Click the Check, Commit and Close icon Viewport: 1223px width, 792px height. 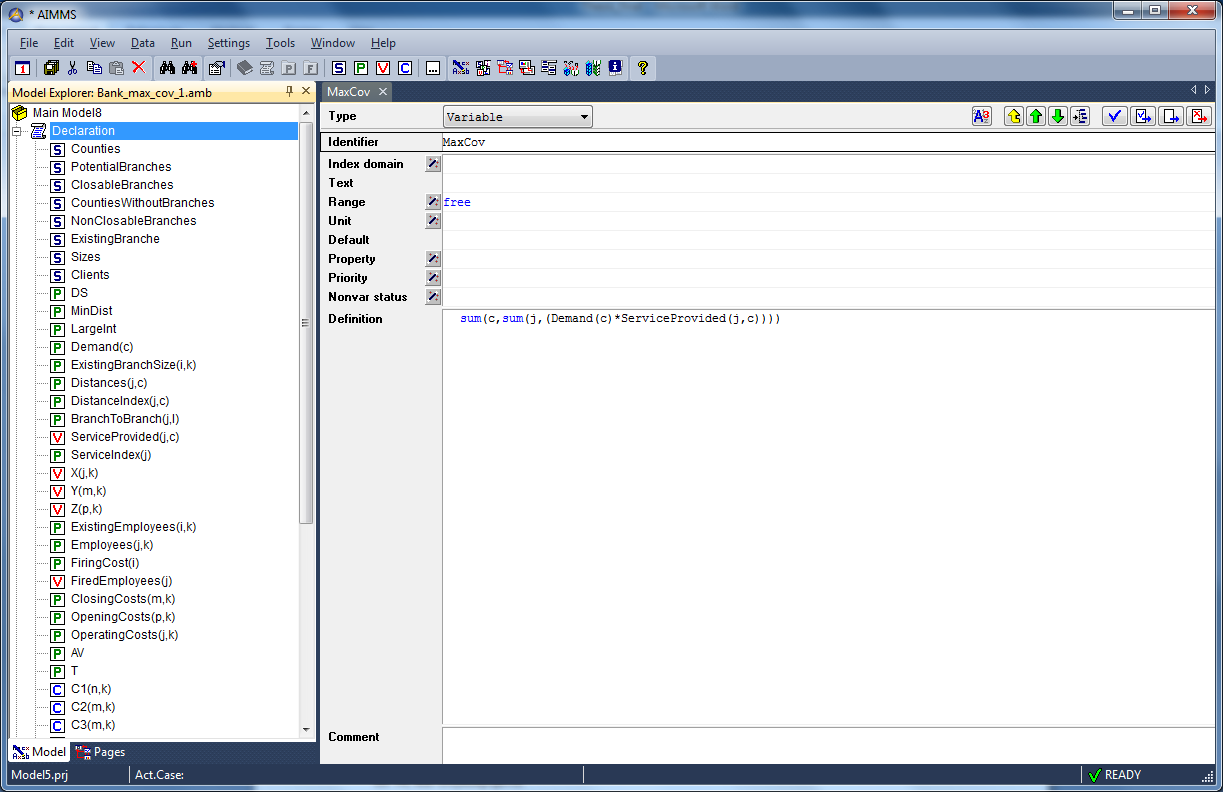(x=1144, y=117)
